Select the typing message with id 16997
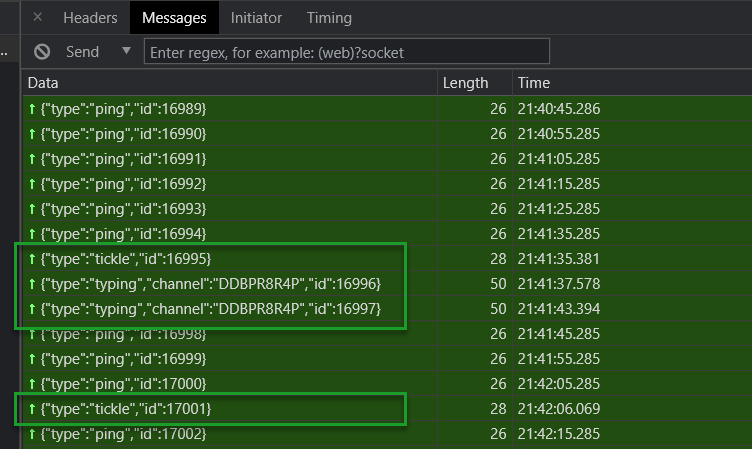 pos(387,308)
